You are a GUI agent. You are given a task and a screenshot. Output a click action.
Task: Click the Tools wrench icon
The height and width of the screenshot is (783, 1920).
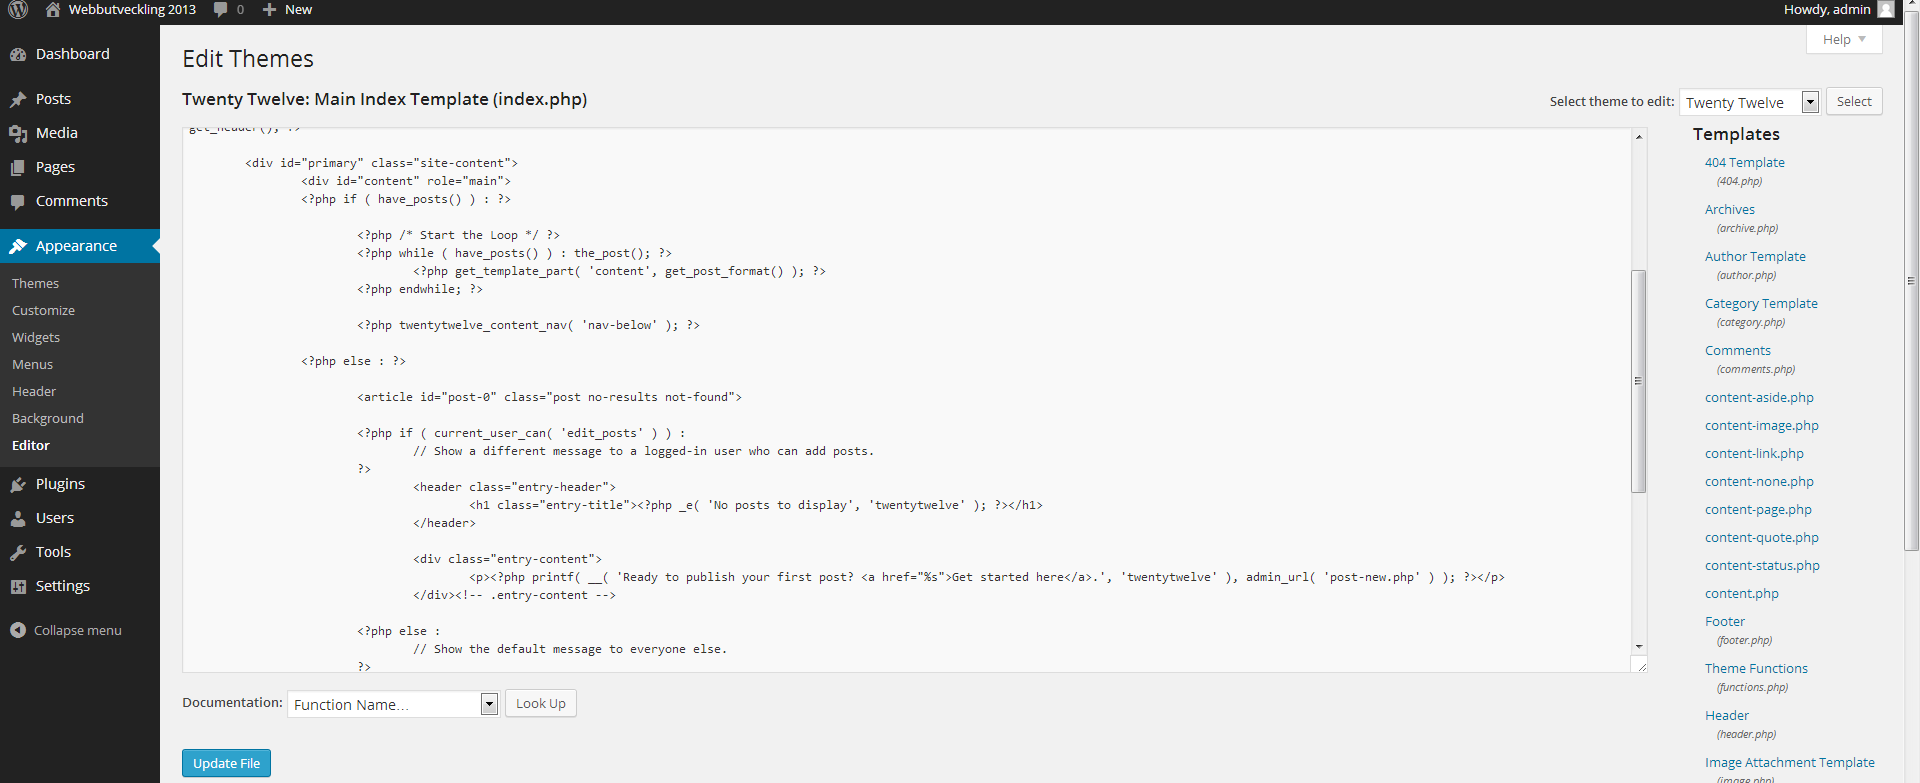tap(18, 552)
